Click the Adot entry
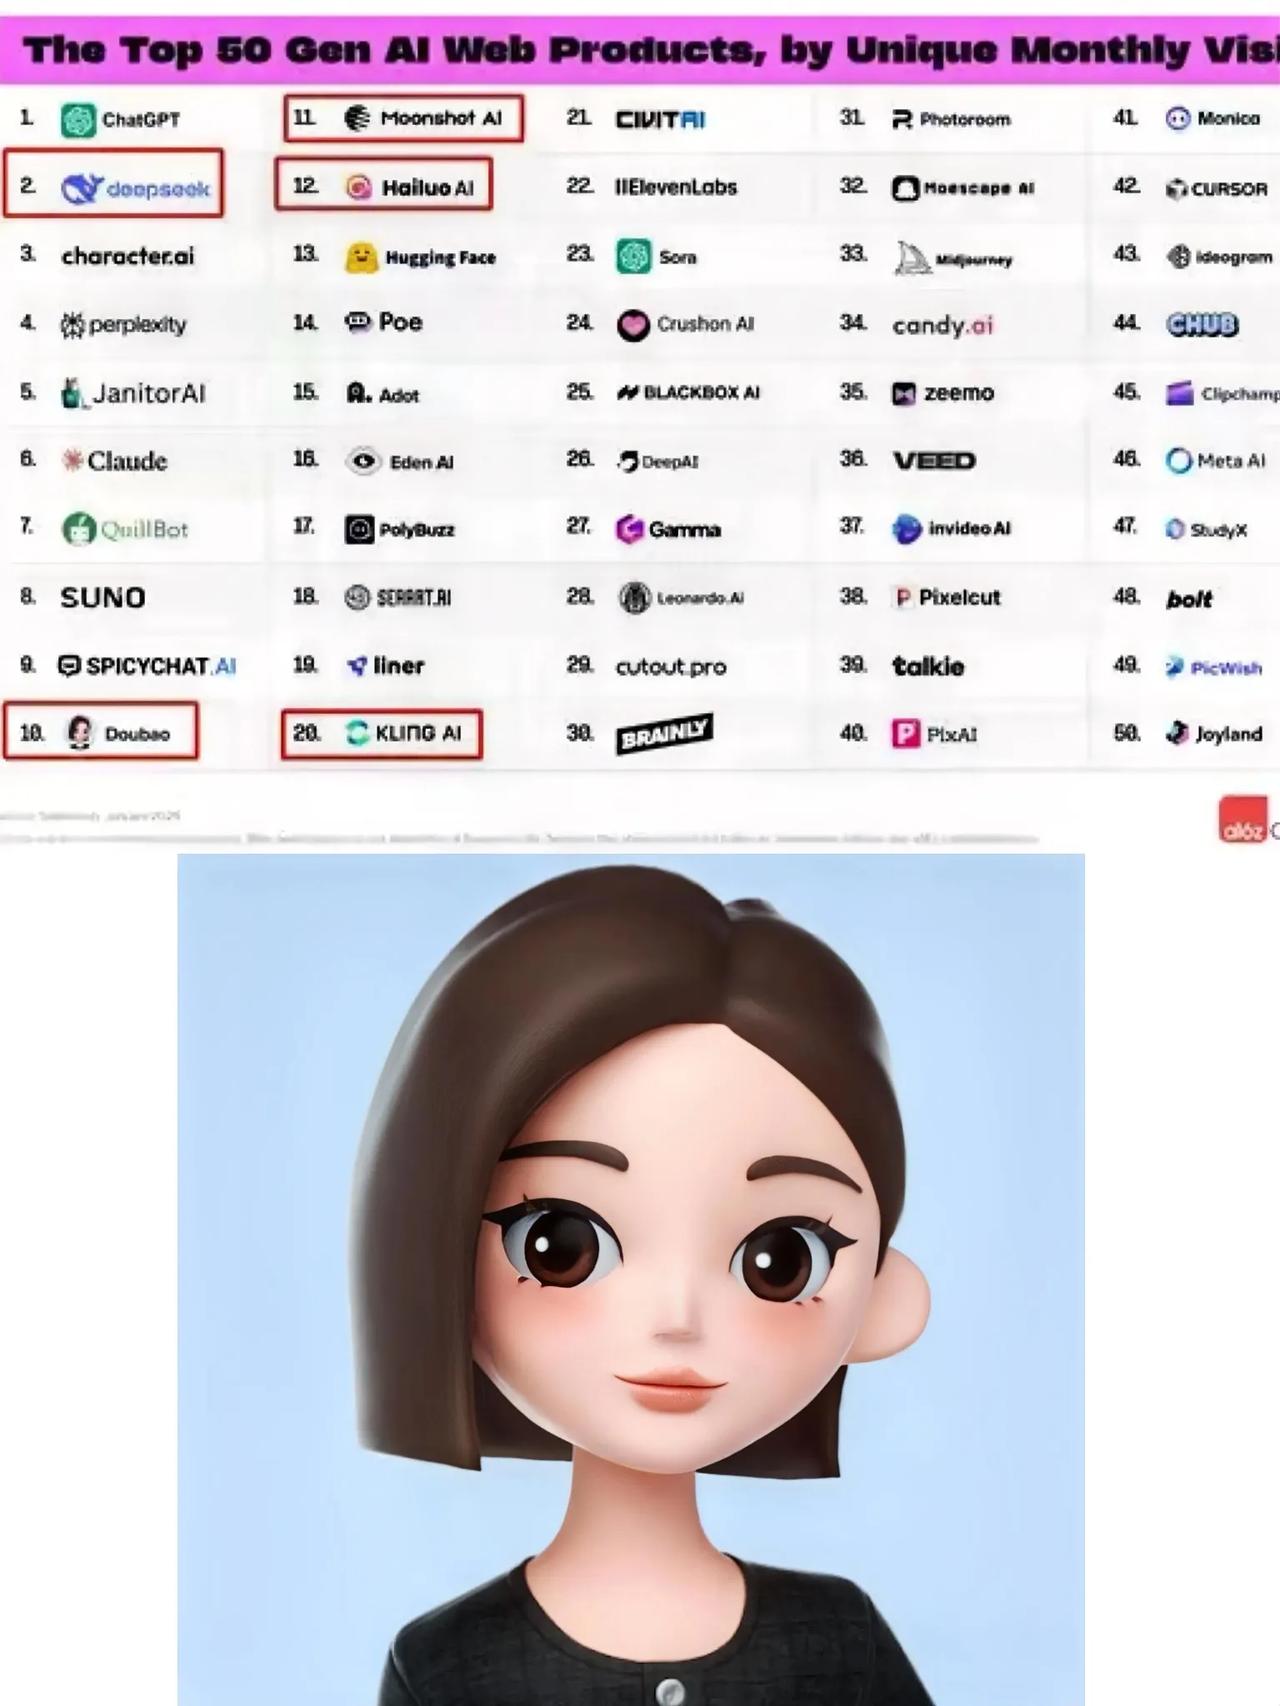Image resolution: width=1280 pixels, height=1706 pixels. coord(382,393)
